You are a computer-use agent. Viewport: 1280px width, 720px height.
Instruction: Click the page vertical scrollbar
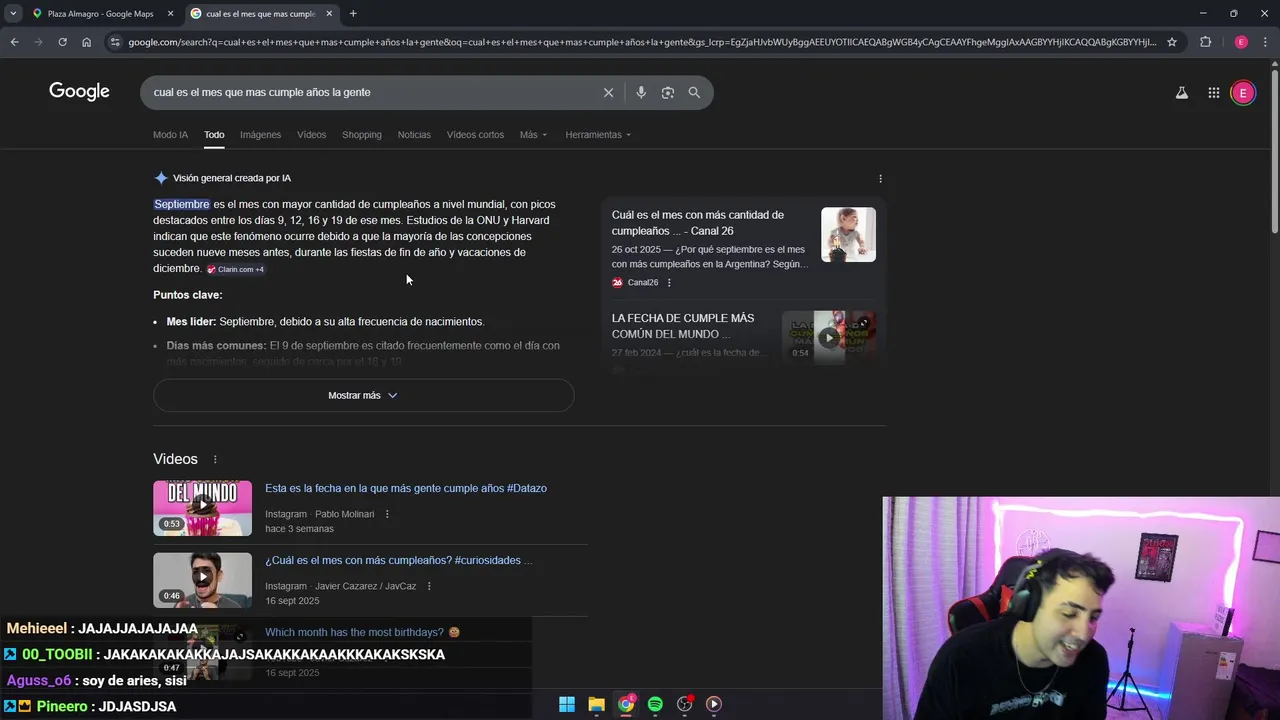pos(1274,150)
